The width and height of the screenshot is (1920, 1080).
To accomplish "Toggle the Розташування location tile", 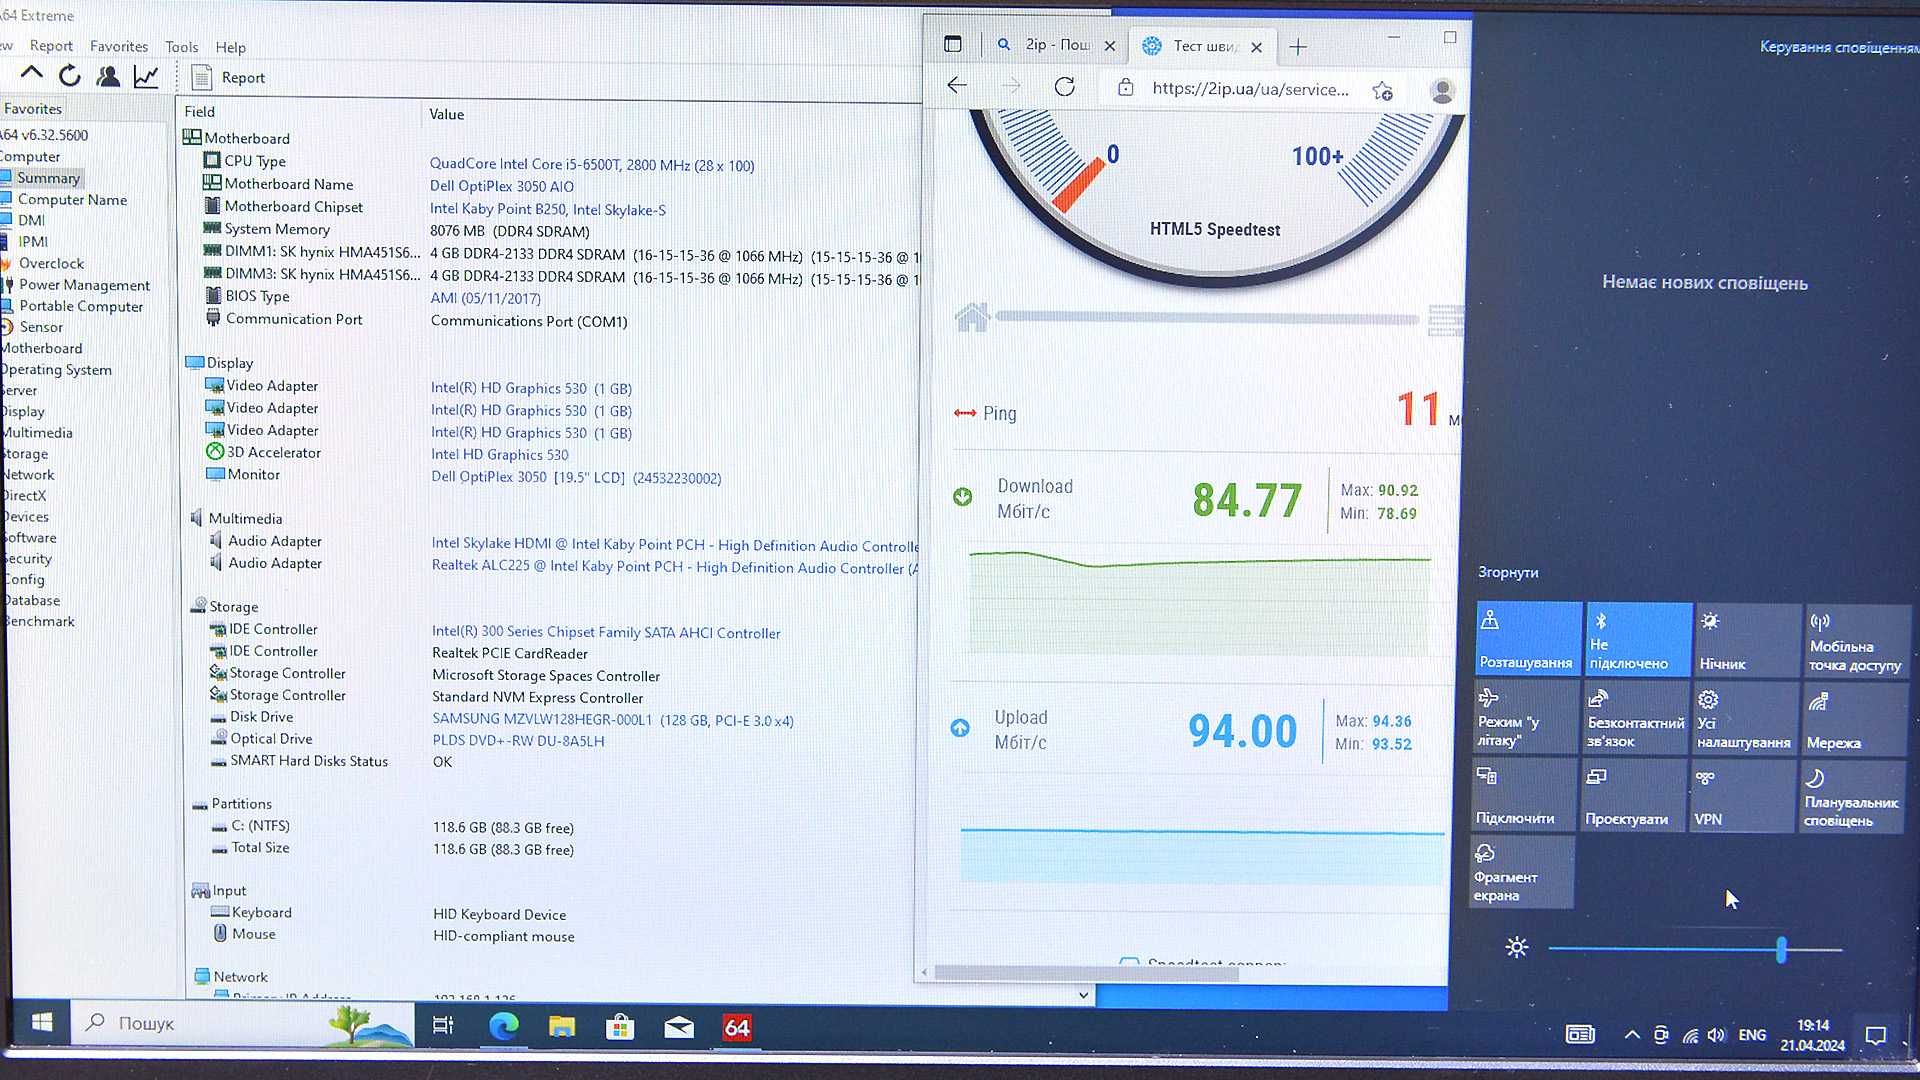I will 1528,639.
